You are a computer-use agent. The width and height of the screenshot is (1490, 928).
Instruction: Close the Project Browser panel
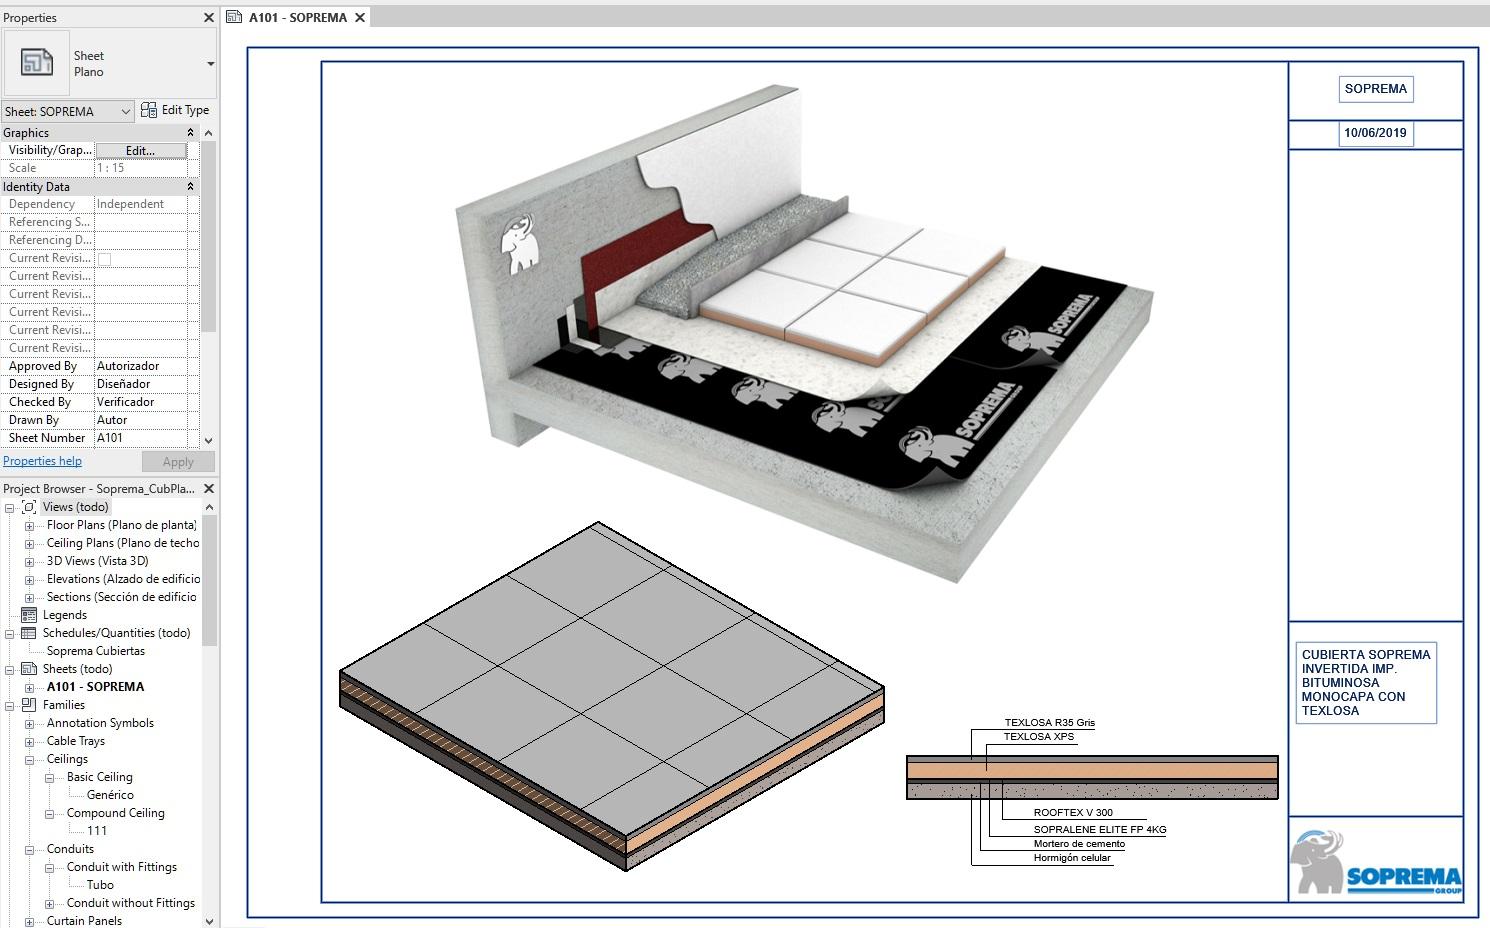tap(208, 489)
